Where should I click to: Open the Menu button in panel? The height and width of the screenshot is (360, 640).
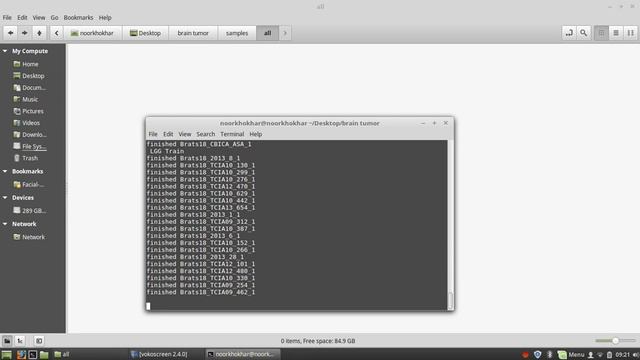572,354
